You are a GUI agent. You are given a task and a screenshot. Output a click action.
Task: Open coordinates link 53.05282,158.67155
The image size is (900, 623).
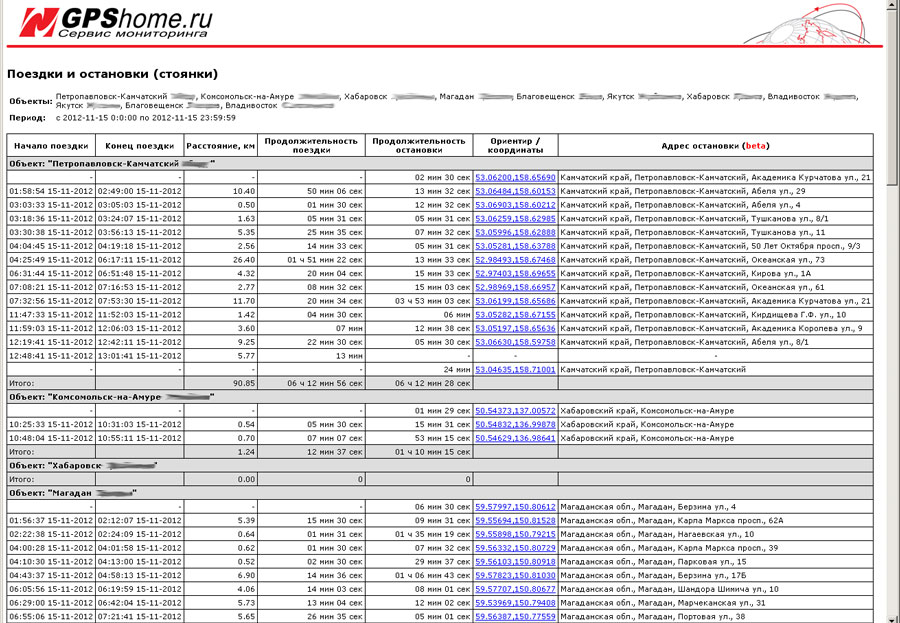pos(515,315)
